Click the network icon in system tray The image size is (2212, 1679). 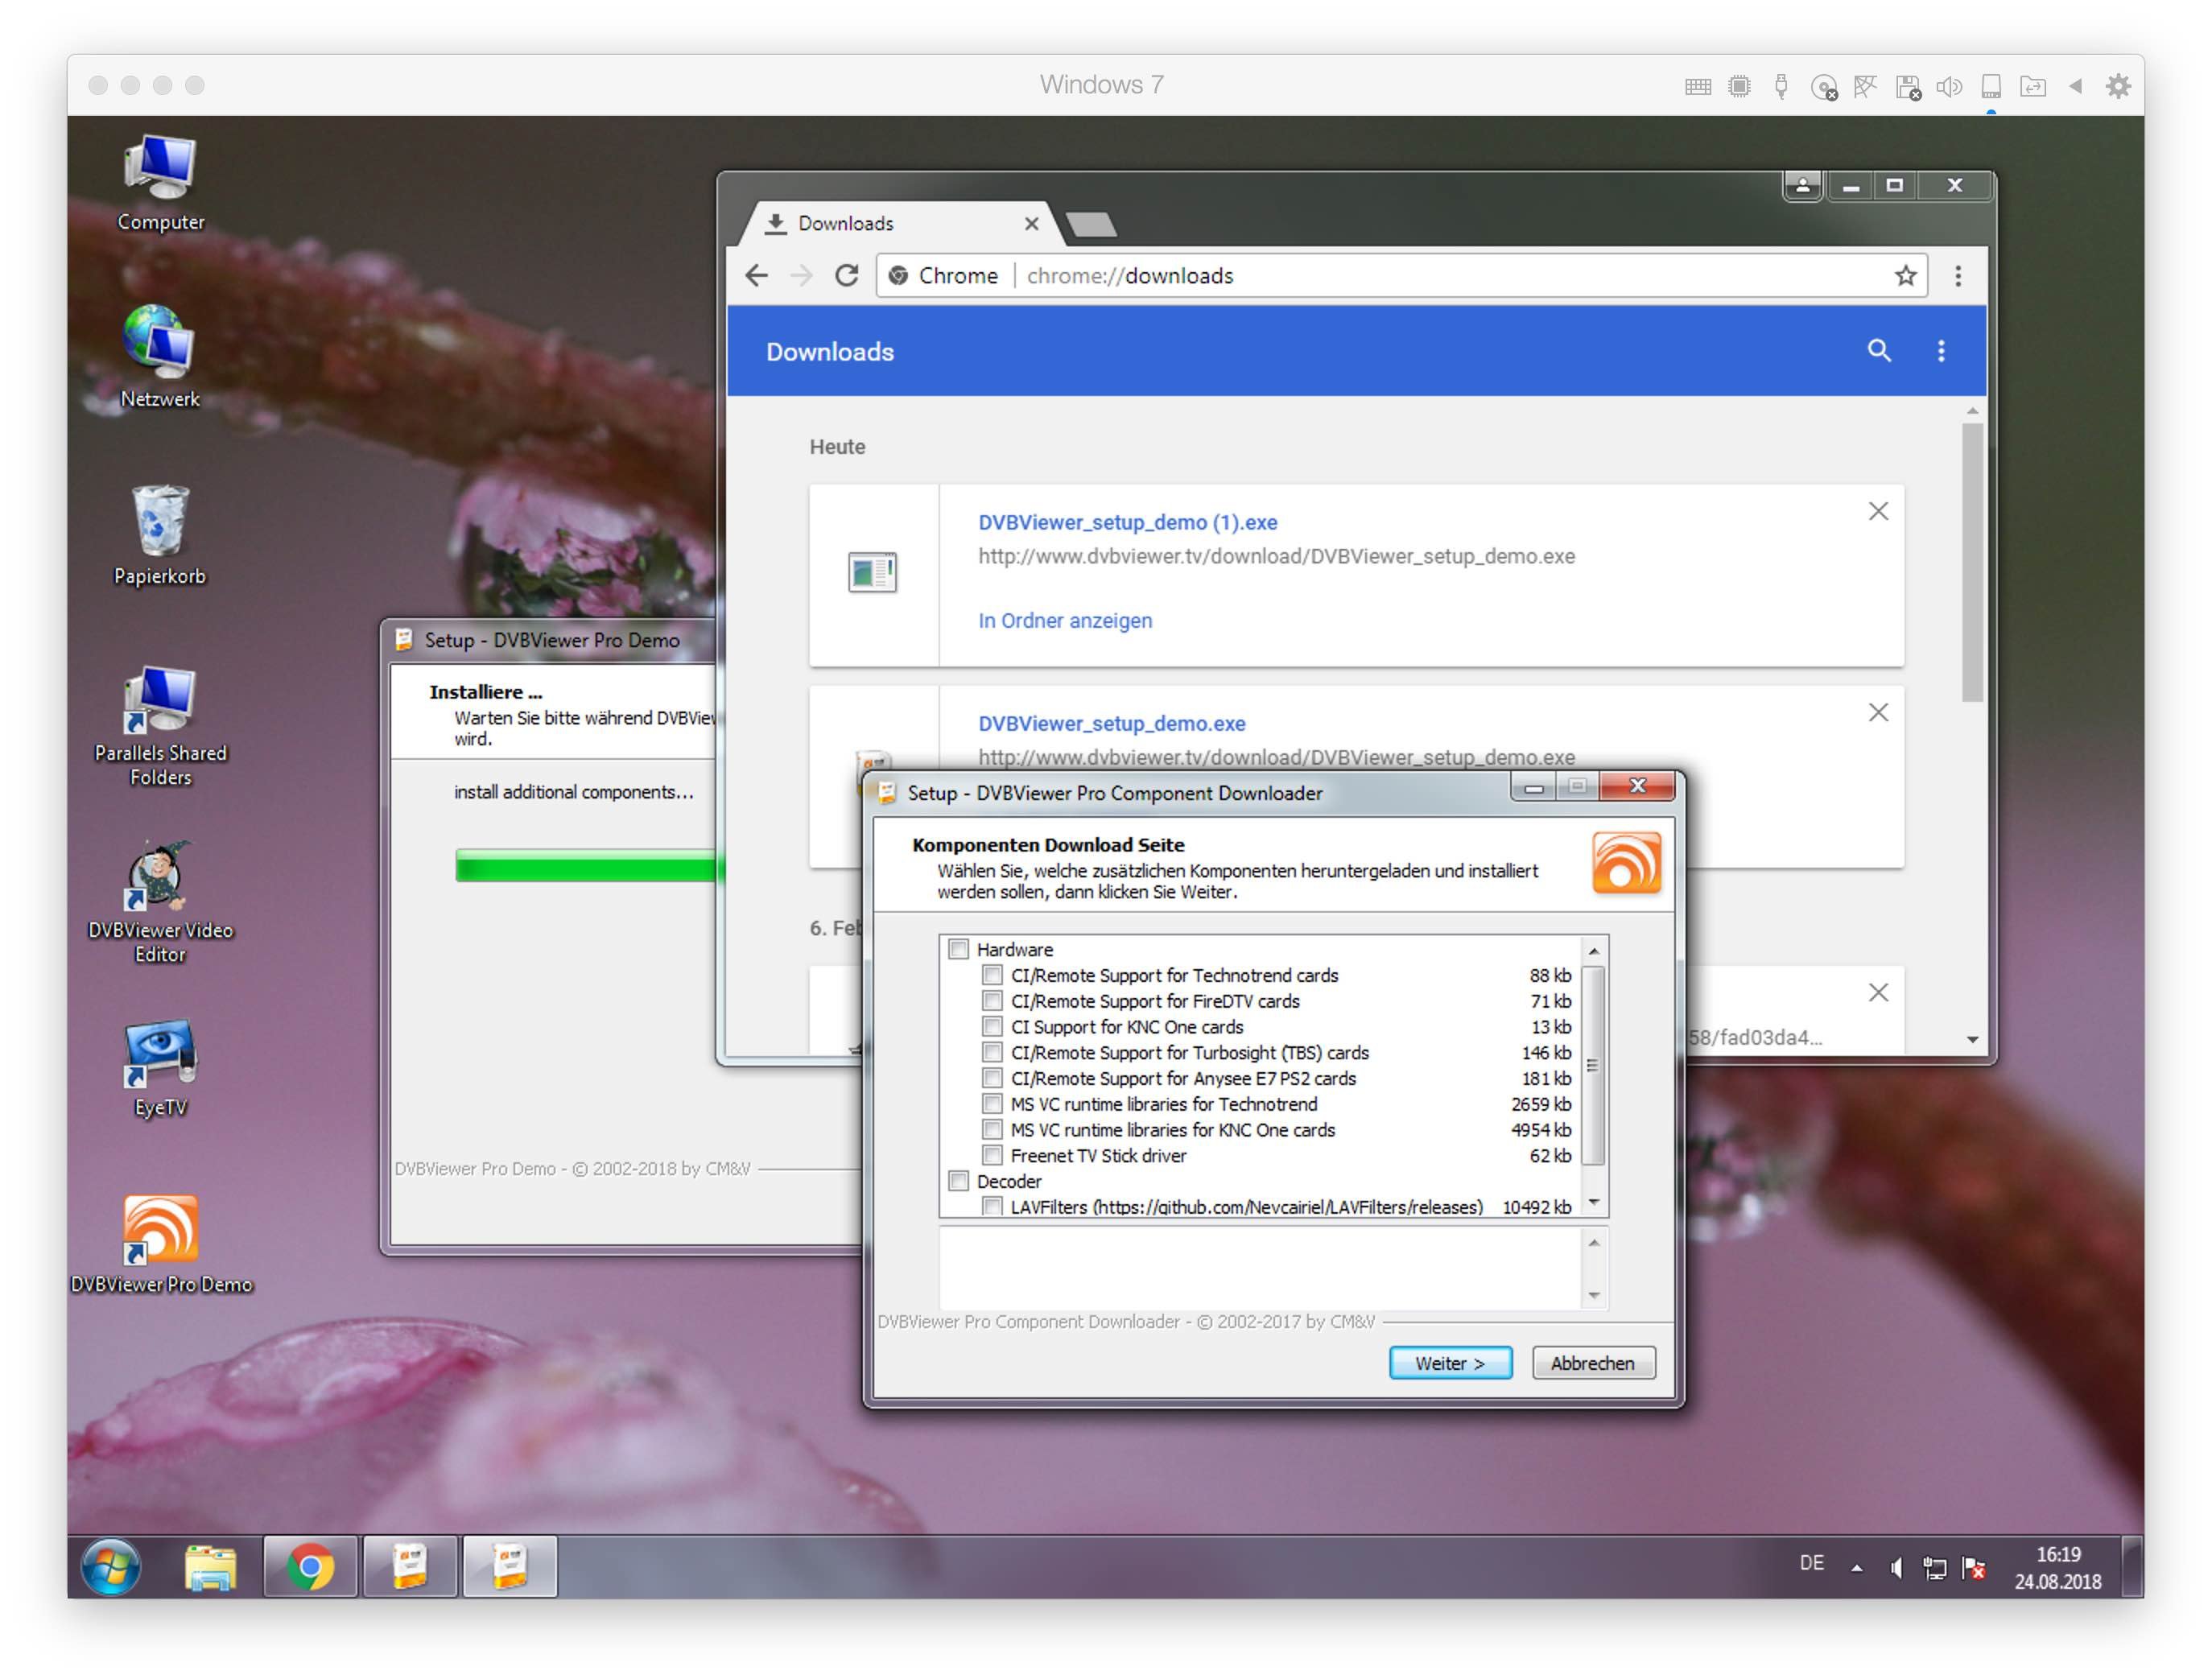[x=1935, y=1568]
